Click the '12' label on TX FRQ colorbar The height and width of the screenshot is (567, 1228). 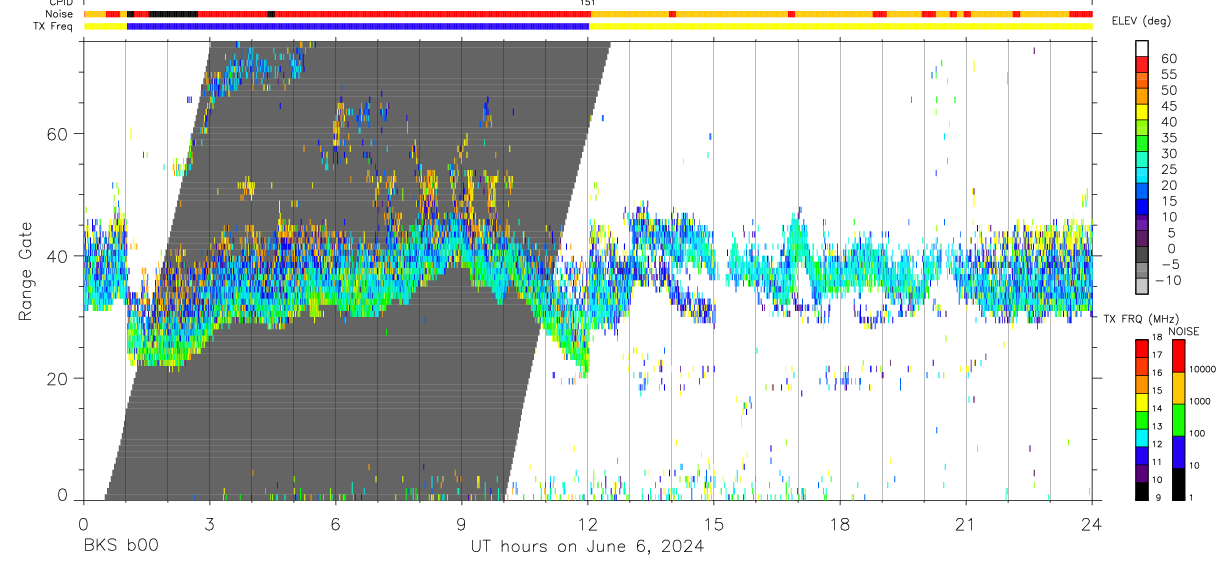tap(1155, 444)
